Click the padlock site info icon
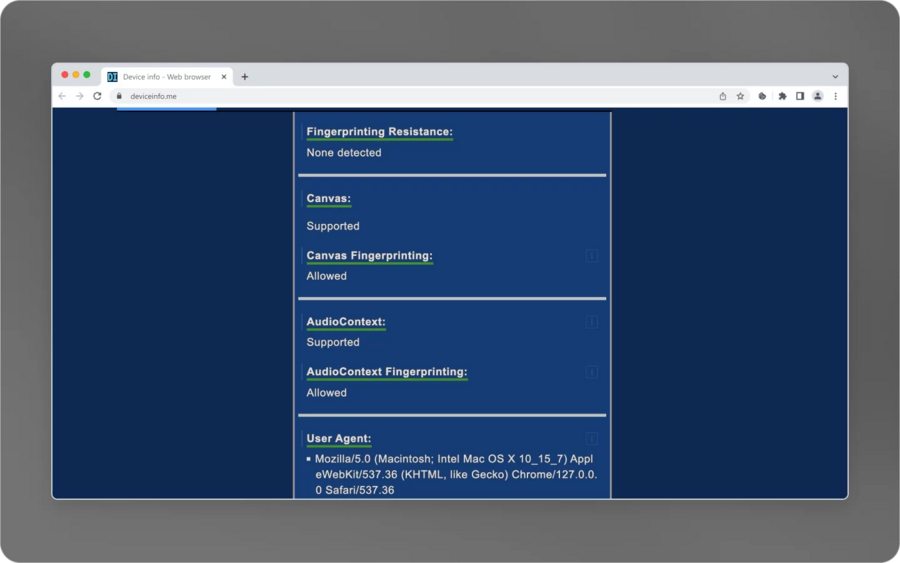Screen dimensions: 900x563 coord(119,96)
